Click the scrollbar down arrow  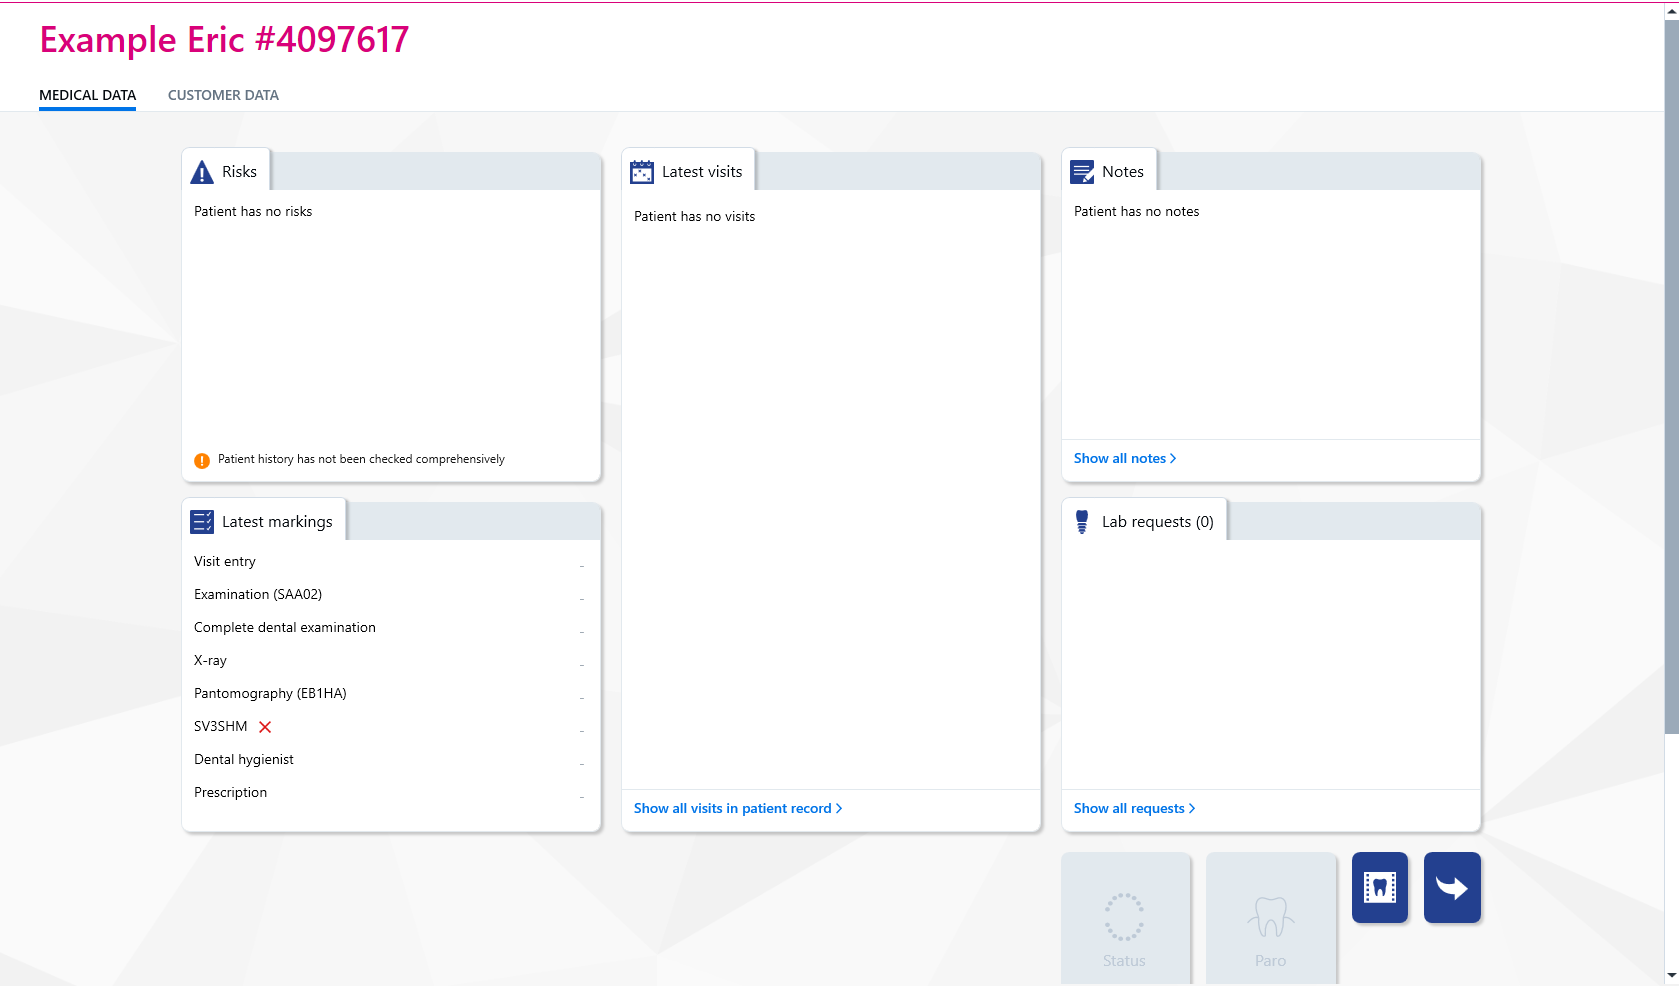[x=1671, y=975]
